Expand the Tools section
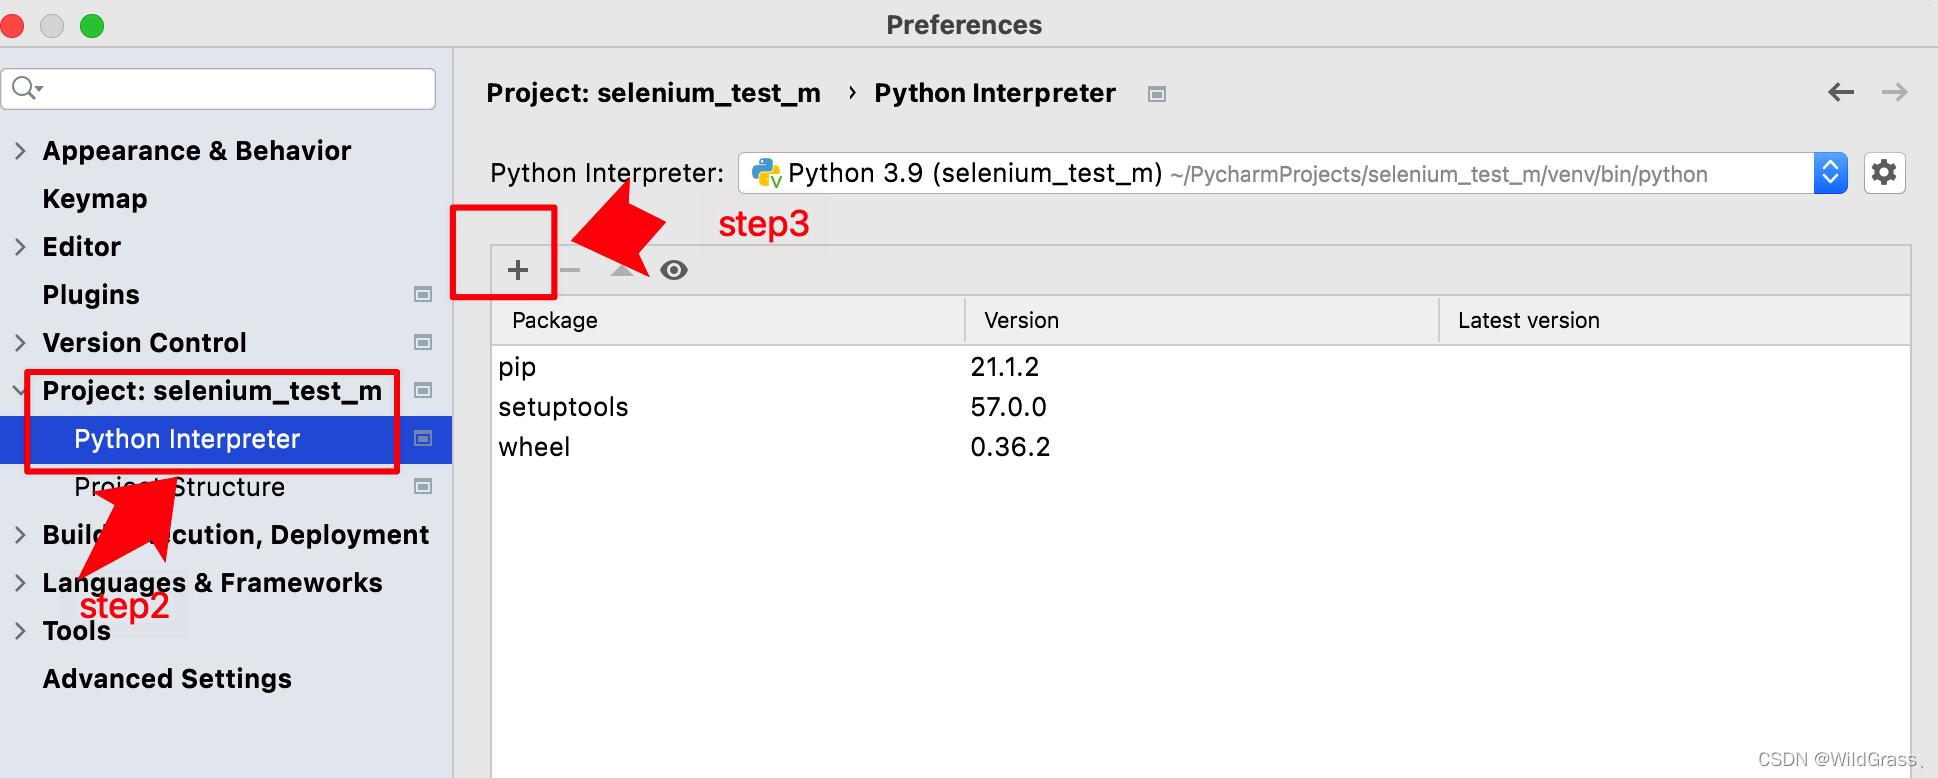Image resolution: width=1938 pixels, height=778 pixels. [20, 631]
